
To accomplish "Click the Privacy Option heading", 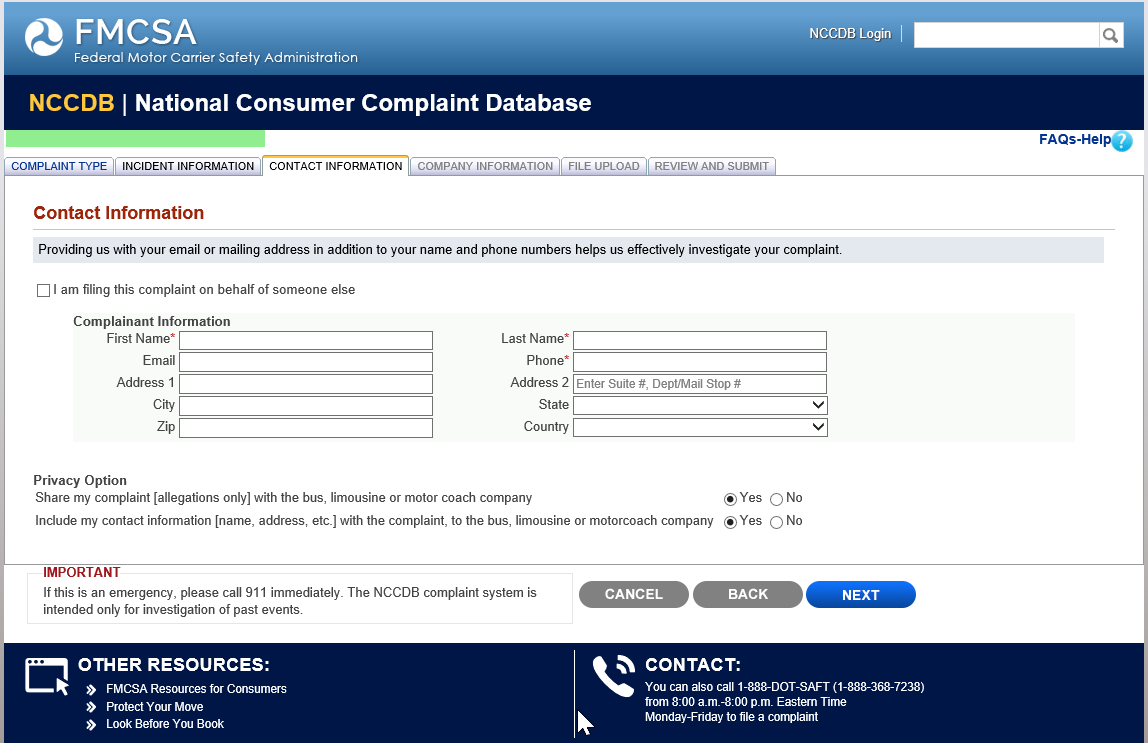I will pyautogui.click(x=80, y=480).
